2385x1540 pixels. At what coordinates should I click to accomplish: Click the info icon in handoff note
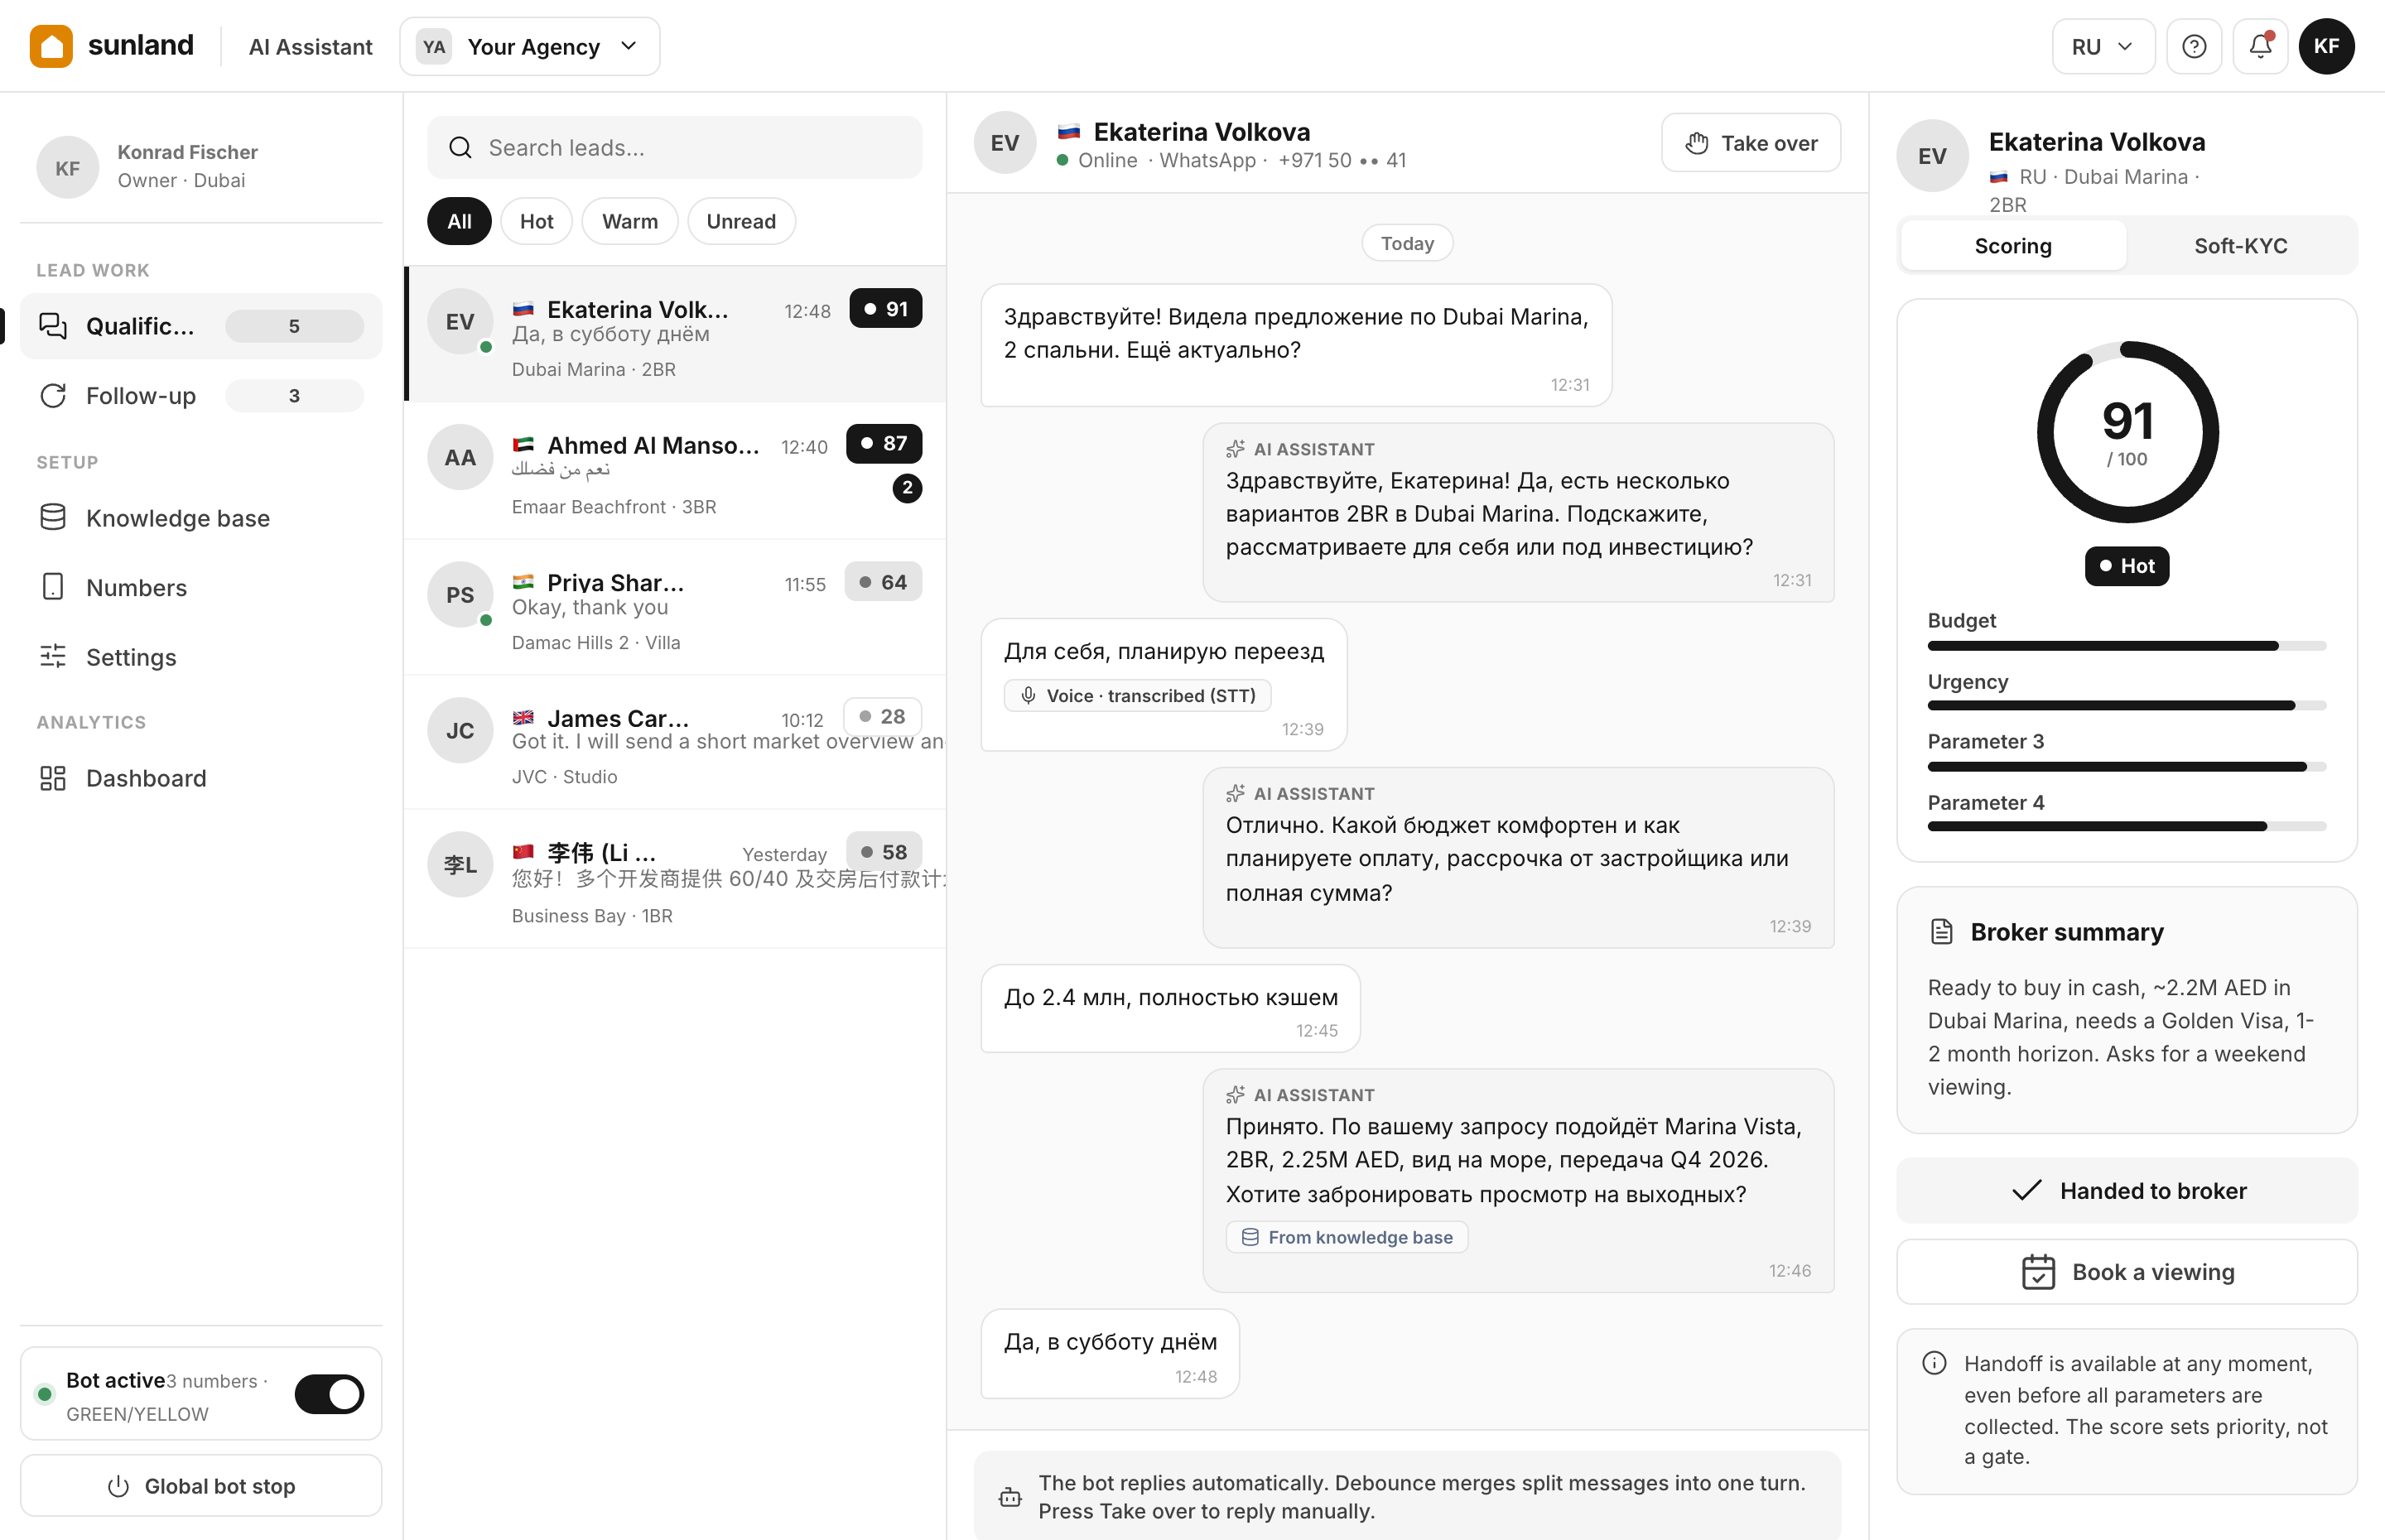click(x=1935, y=1363)
